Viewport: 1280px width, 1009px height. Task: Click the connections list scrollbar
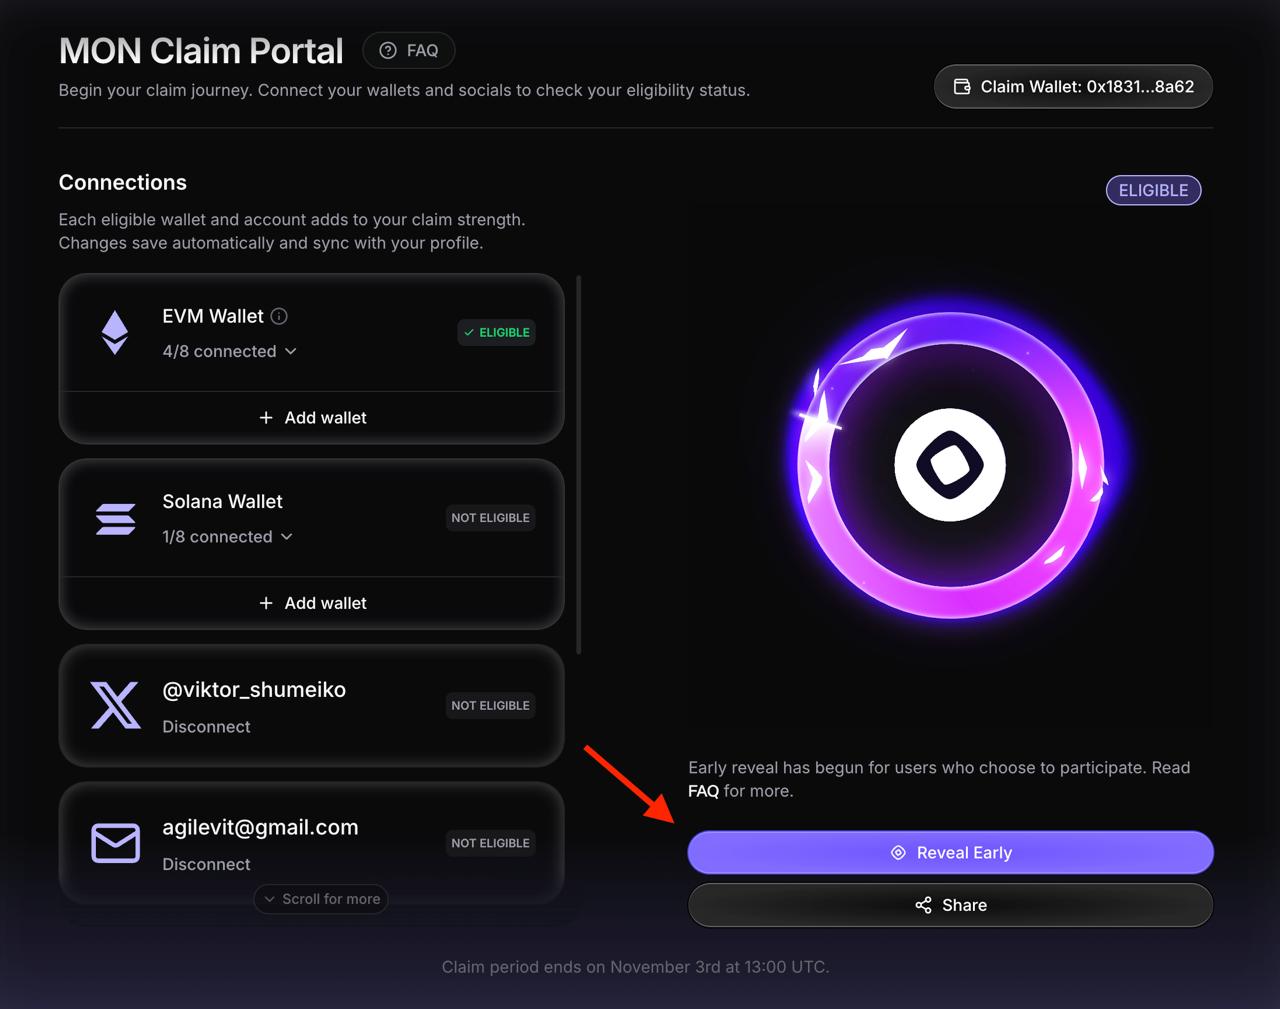click(x=579, y=465)
